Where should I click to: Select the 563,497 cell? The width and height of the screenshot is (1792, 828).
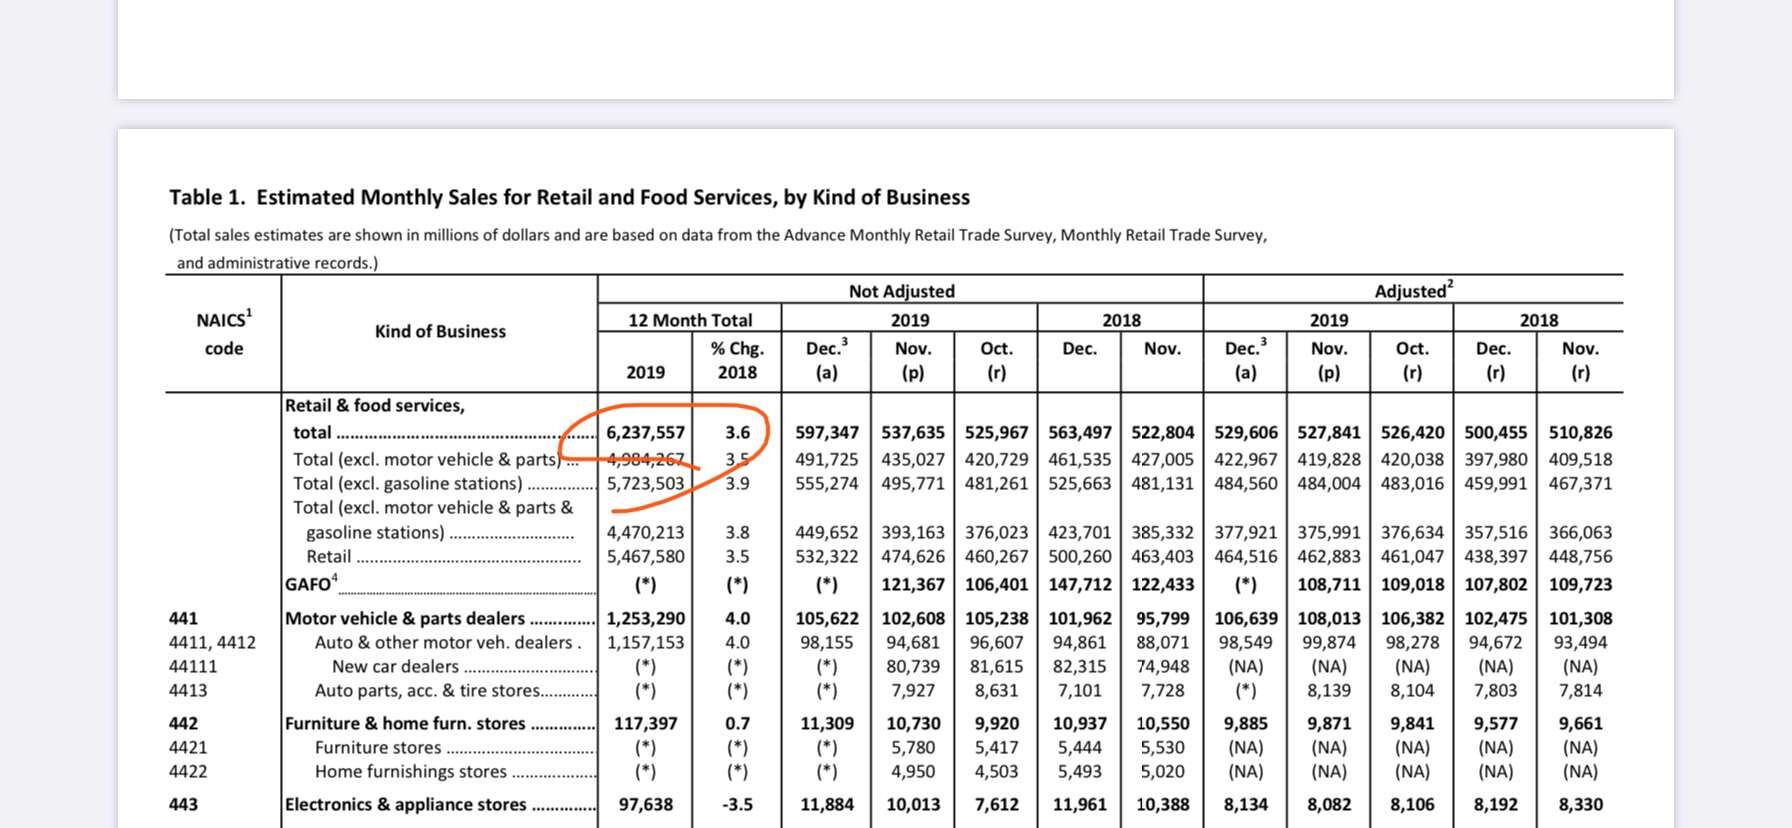pos(1080,432)
